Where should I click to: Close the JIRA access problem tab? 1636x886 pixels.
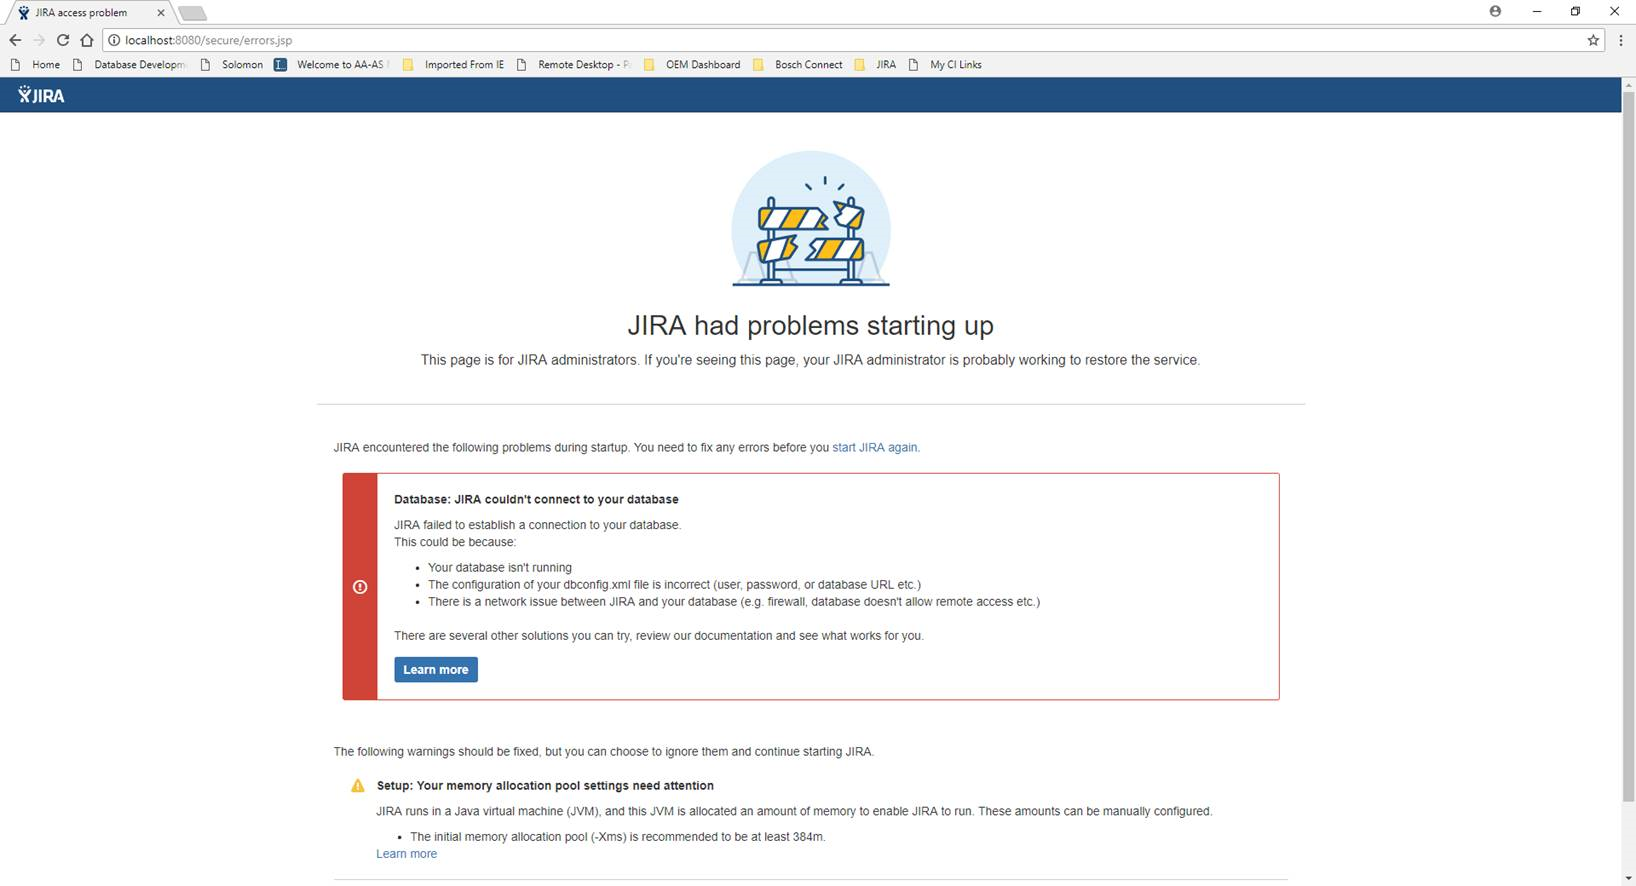161,13
